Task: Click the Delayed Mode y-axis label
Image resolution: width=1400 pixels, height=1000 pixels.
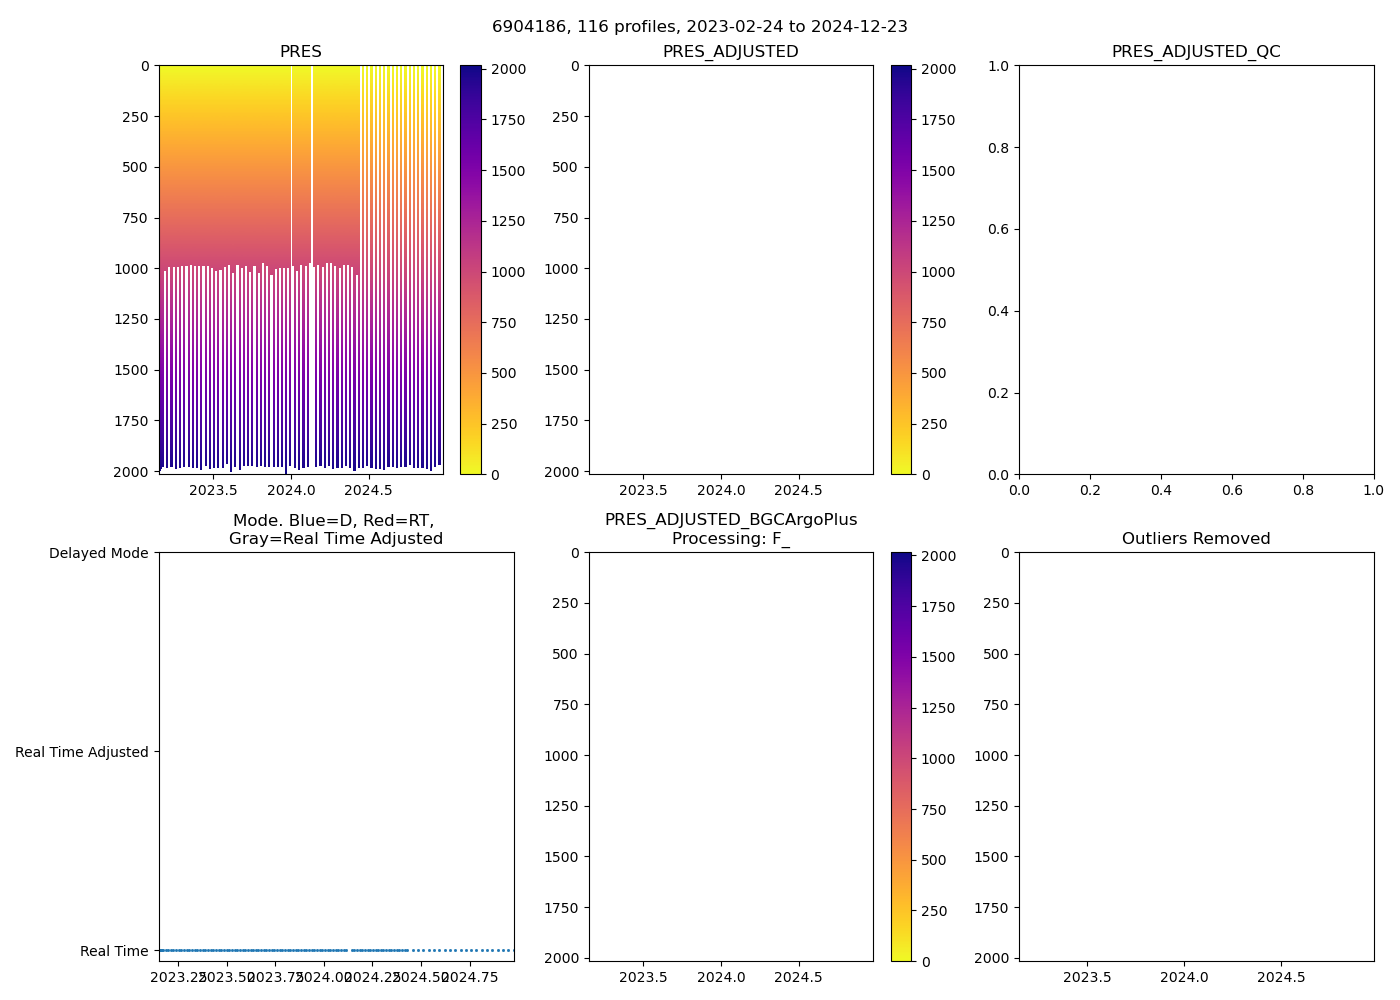Action: click(x=98, y=553)
